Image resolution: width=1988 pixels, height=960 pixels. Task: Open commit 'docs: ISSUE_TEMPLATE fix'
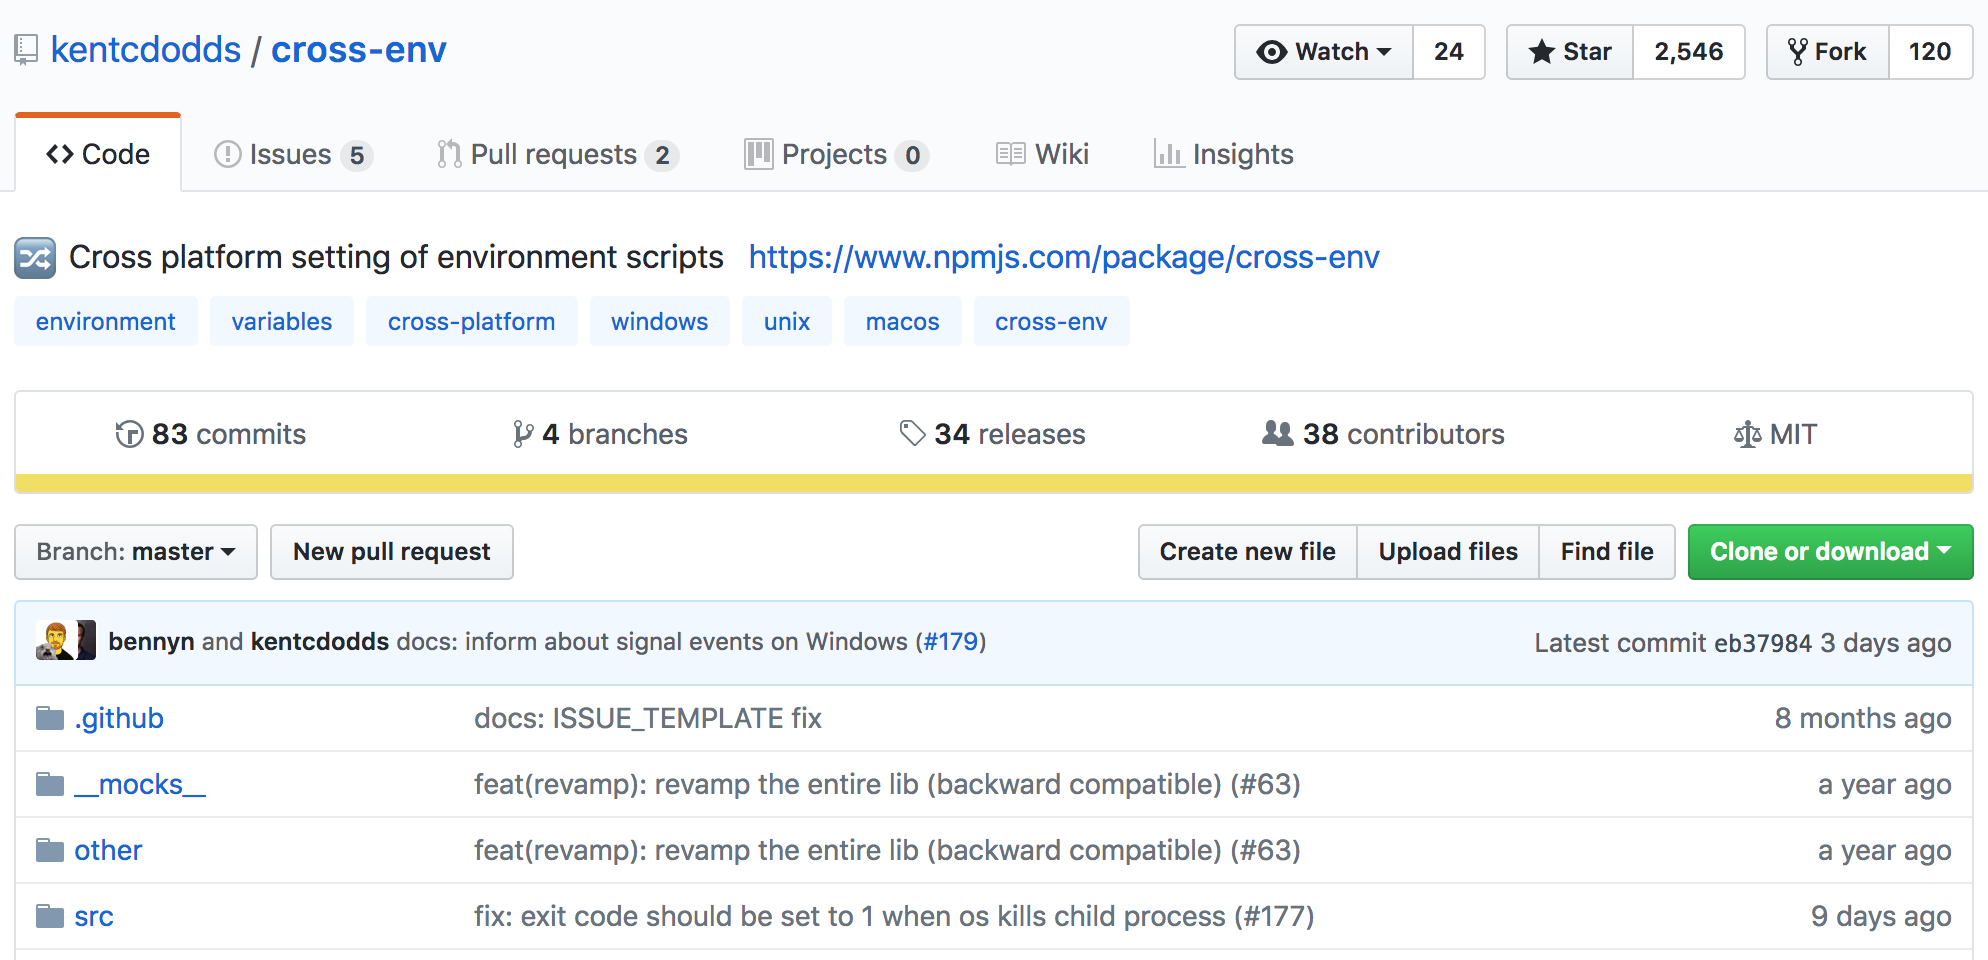[x=648, y=718]
